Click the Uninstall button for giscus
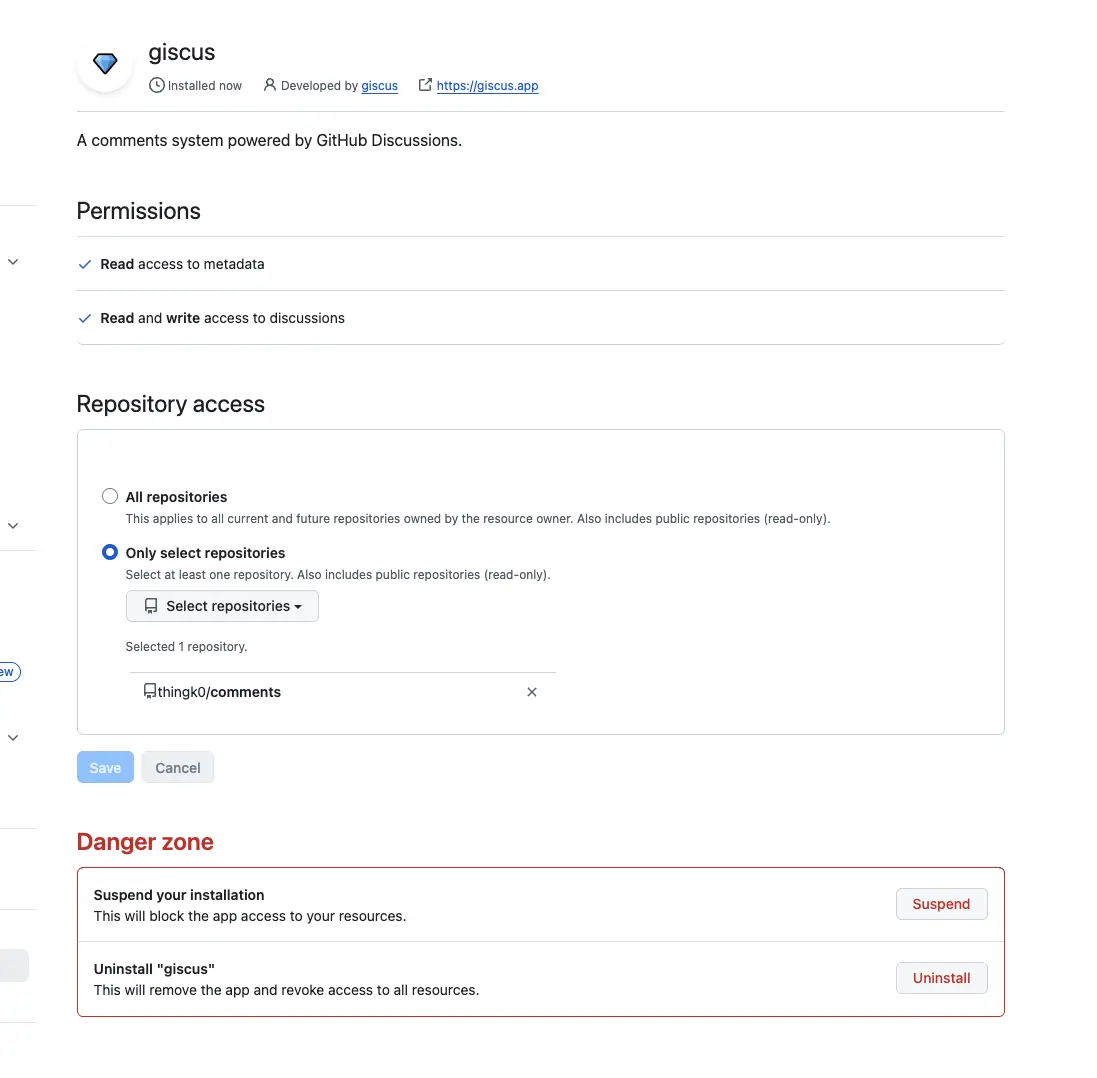This screenshot has height=1078, width=1097. pos(941,978)
